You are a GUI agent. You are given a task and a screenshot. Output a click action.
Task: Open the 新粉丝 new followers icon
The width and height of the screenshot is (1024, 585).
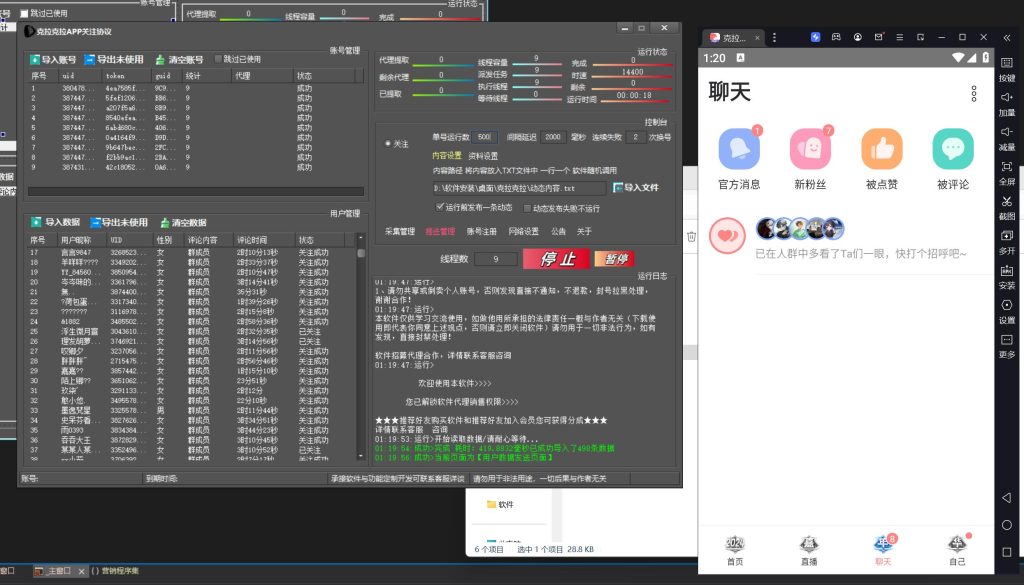810,149
